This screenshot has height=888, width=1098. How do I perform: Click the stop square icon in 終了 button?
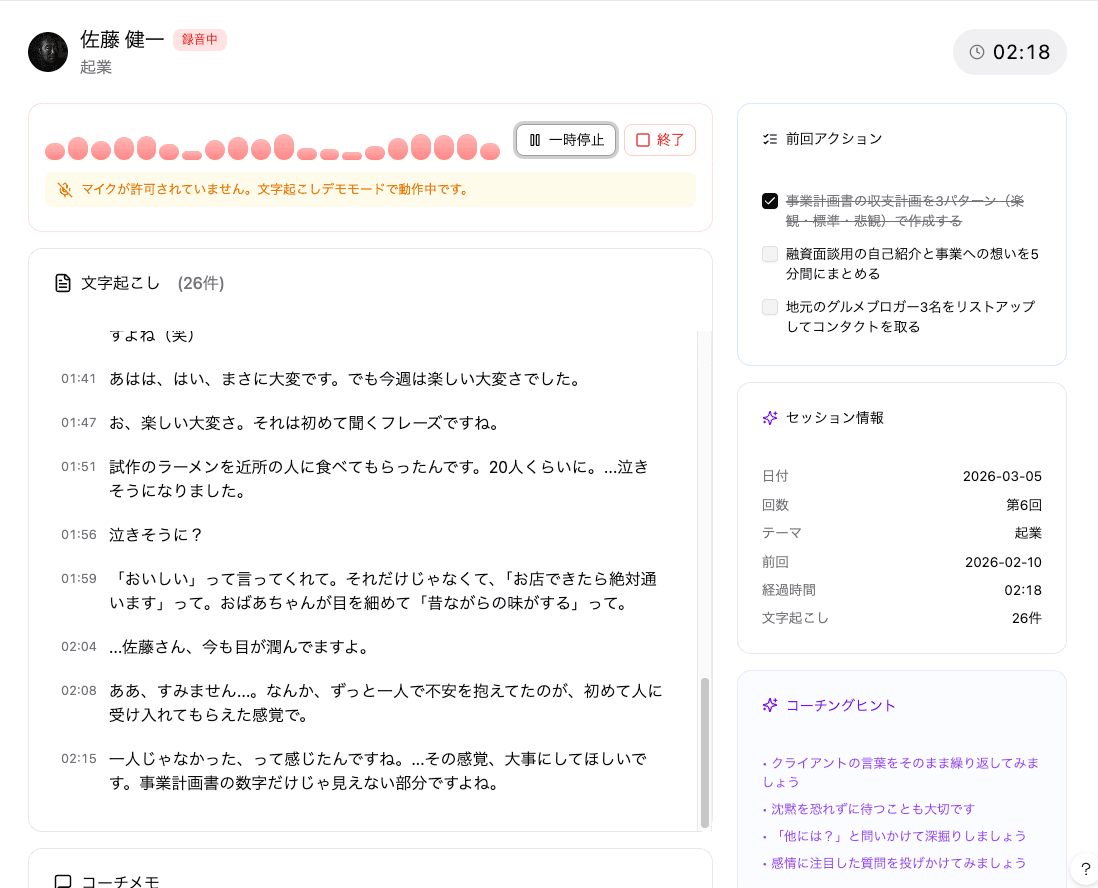[641, 140]
